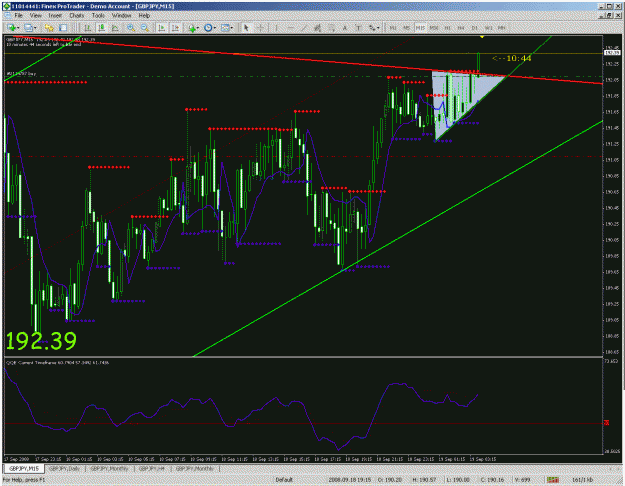
Task: Switch chart to Candlesticks type
Action: tap(101, 28)
